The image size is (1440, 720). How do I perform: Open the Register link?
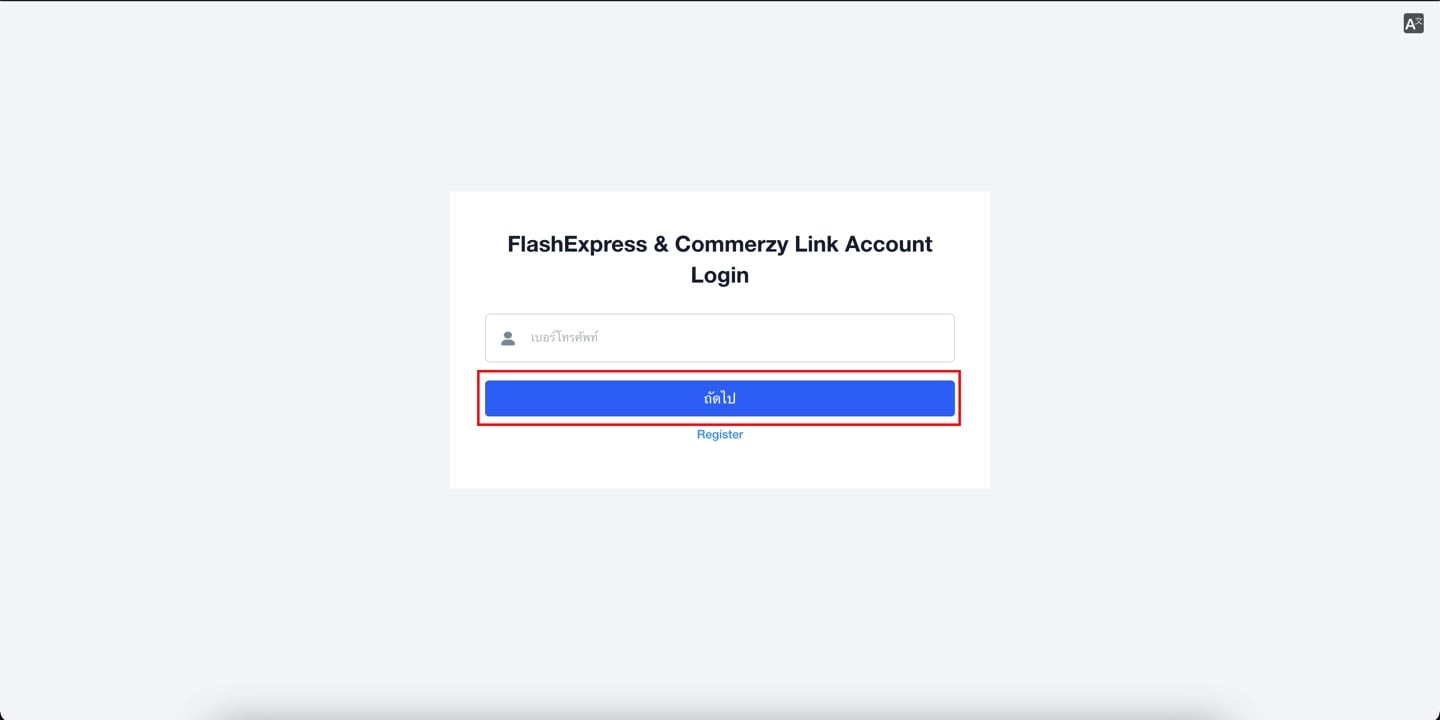pyautogui.click(x=720, y=434)
